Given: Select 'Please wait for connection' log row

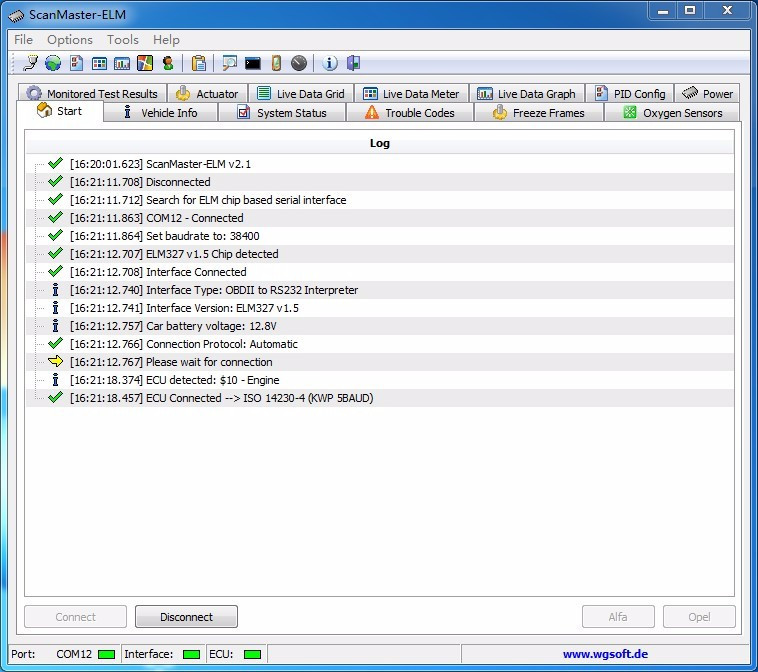Looking at the screenshot, I should point(379,362).
